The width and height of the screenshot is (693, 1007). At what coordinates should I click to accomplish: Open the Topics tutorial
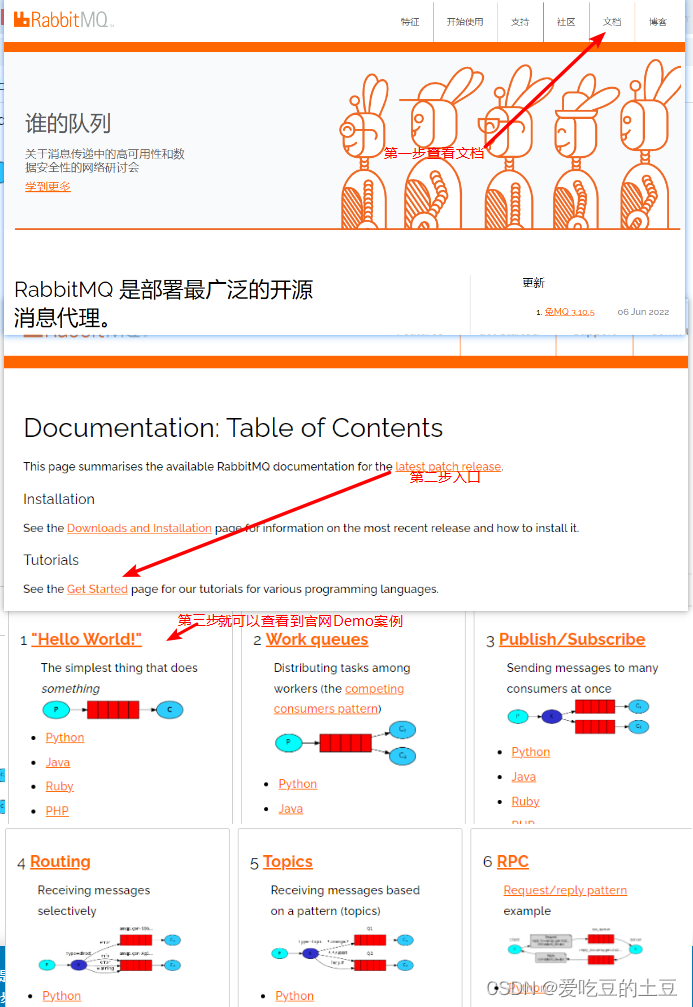click(x=288, y=861)
